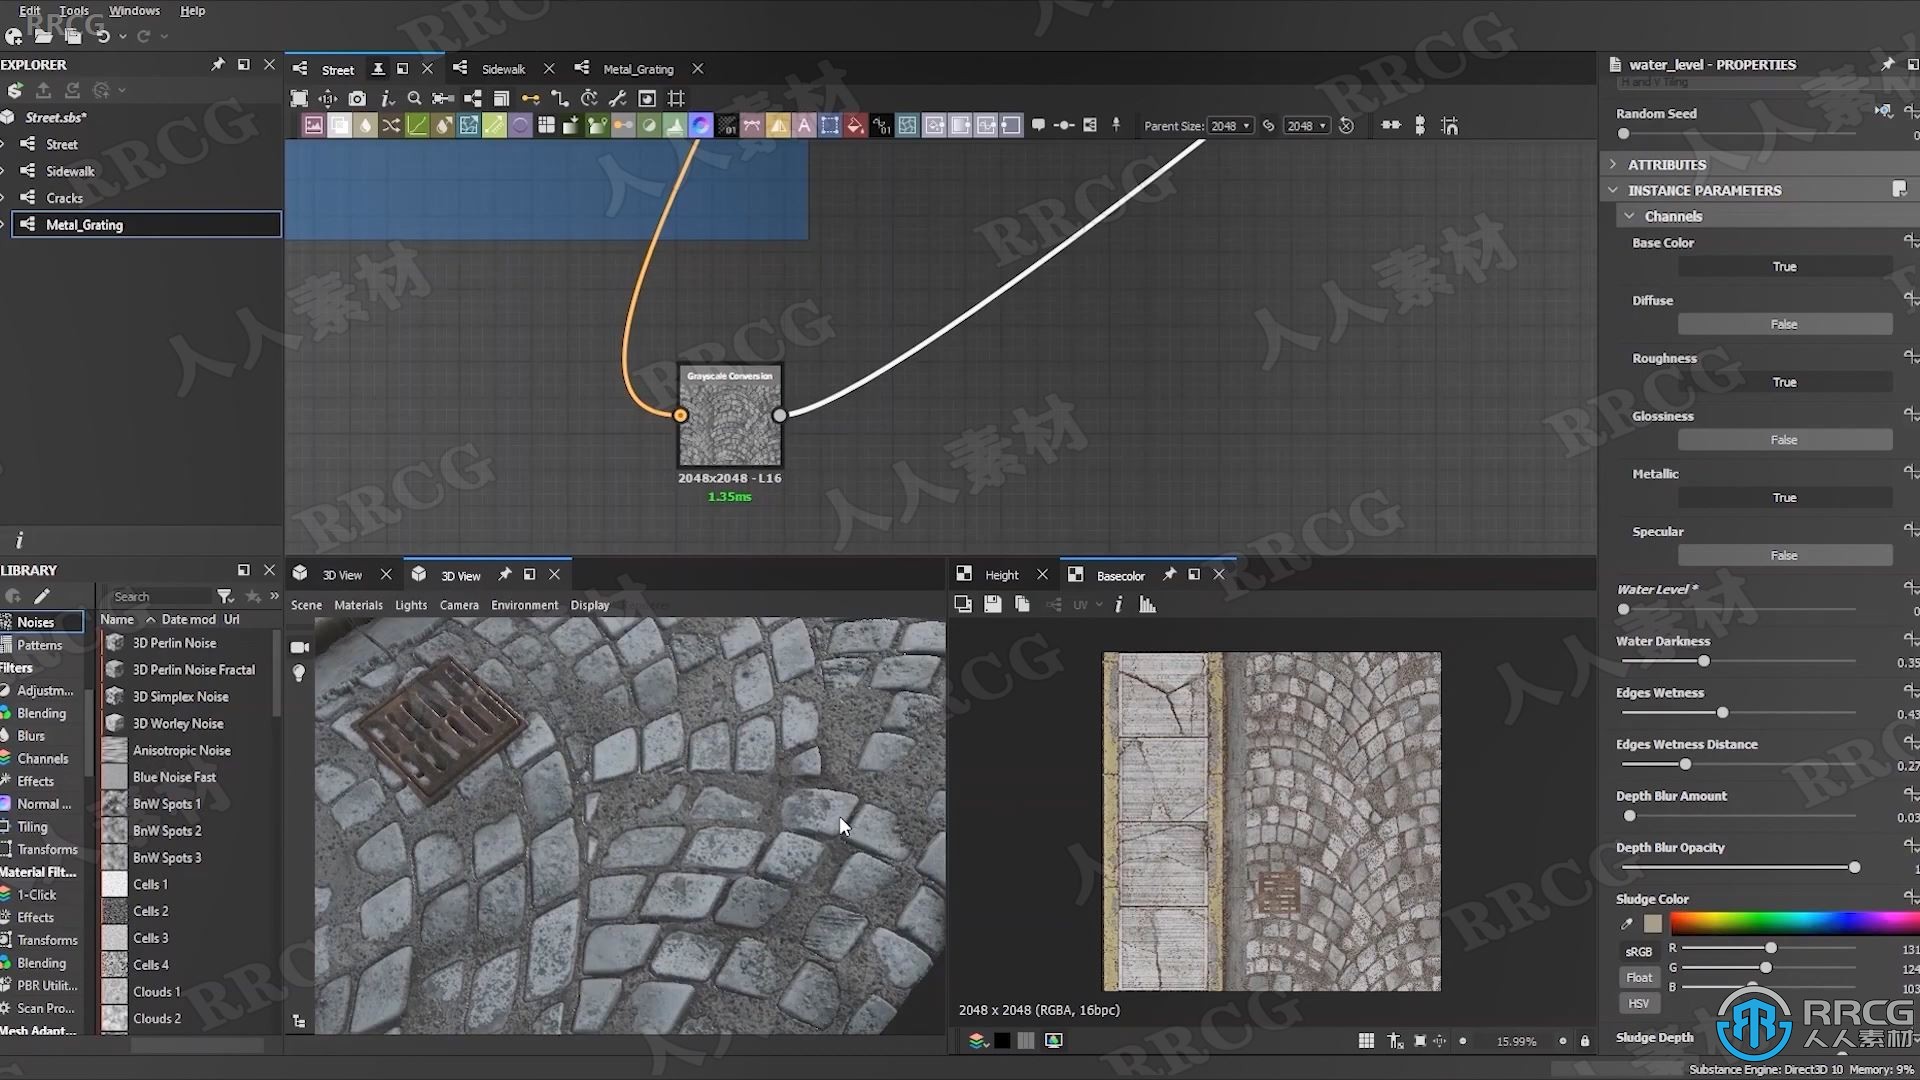Click the Noises filter category

pos(38,621)
